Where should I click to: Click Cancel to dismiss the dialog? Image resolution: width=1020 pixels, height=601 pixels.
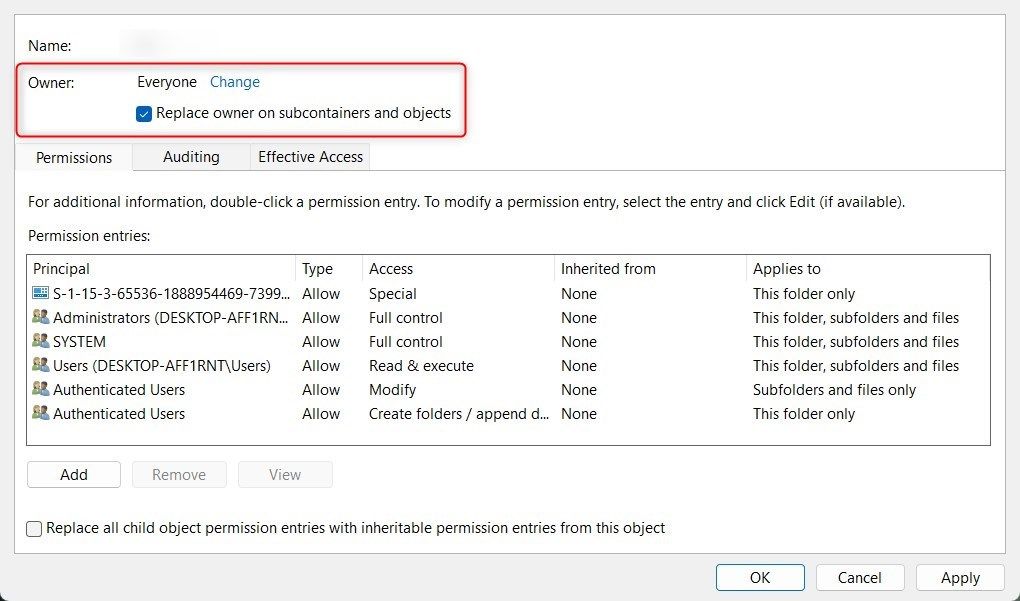tap(860, 577)
